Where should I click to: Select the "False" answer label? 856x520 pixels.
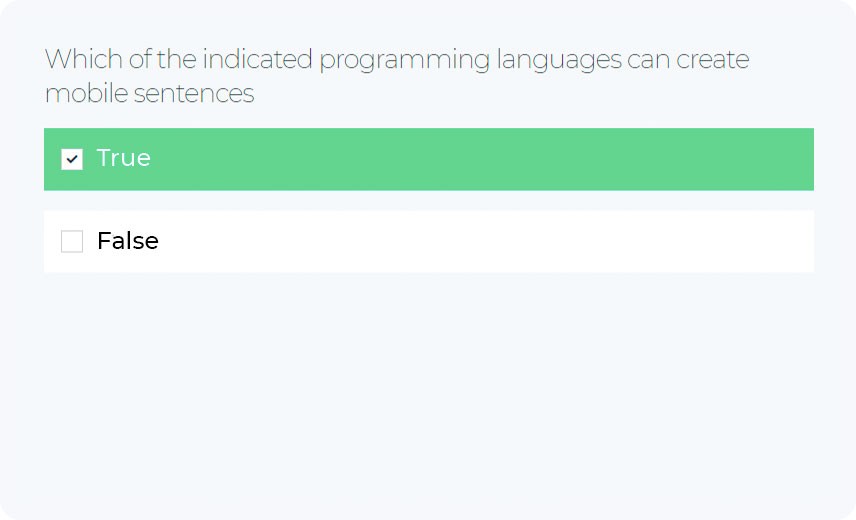coord(127,241)
